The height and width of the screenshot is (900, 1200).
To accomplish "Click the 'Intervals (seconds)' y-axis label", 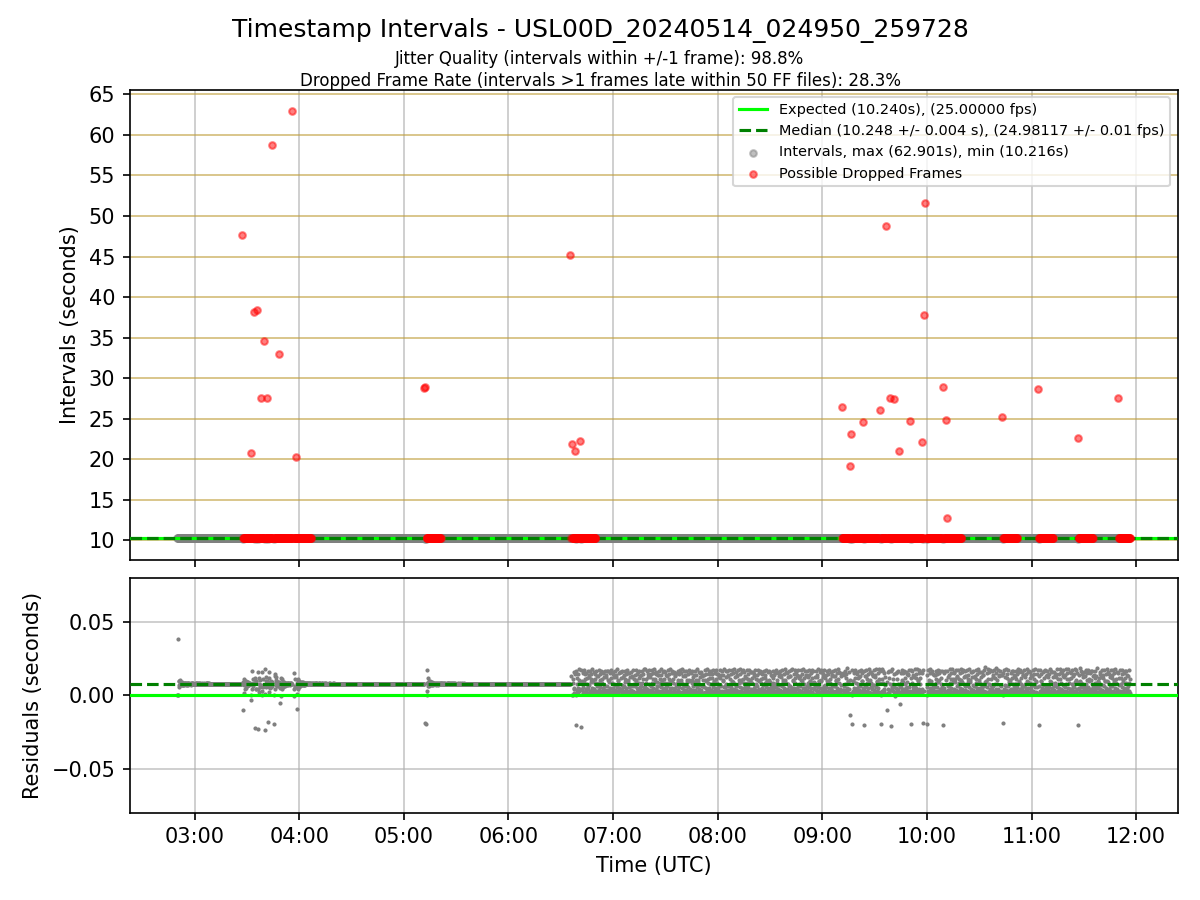I will point(68,325).
